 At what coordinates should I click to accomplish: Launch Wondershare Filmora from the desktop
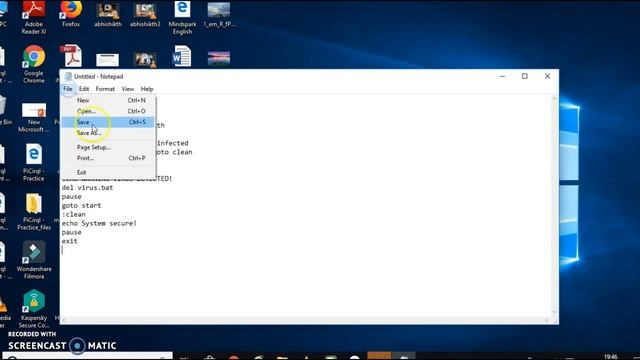coord(34,260)
